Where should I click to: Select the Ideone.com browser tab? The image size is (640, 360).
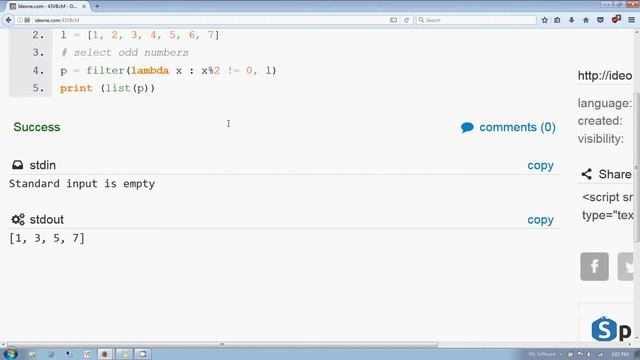47,6
